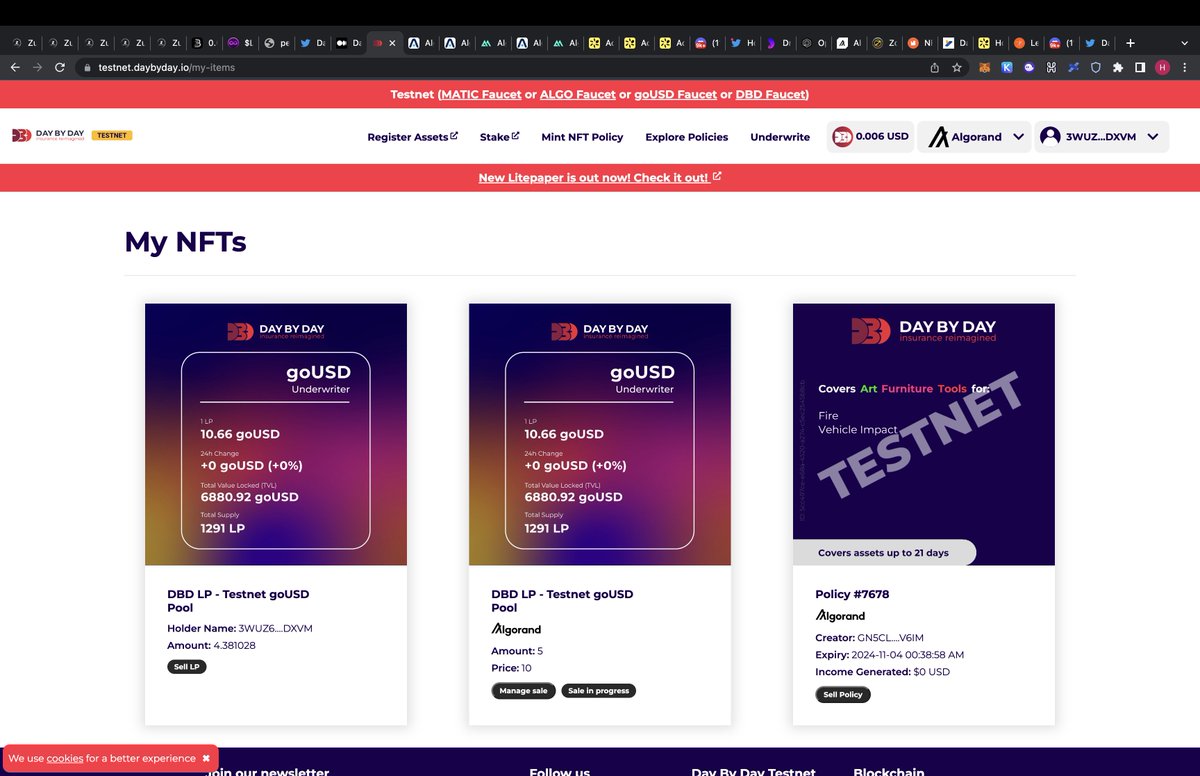
Task: Open the ALGO Faucet link
Action: (578, 95)
